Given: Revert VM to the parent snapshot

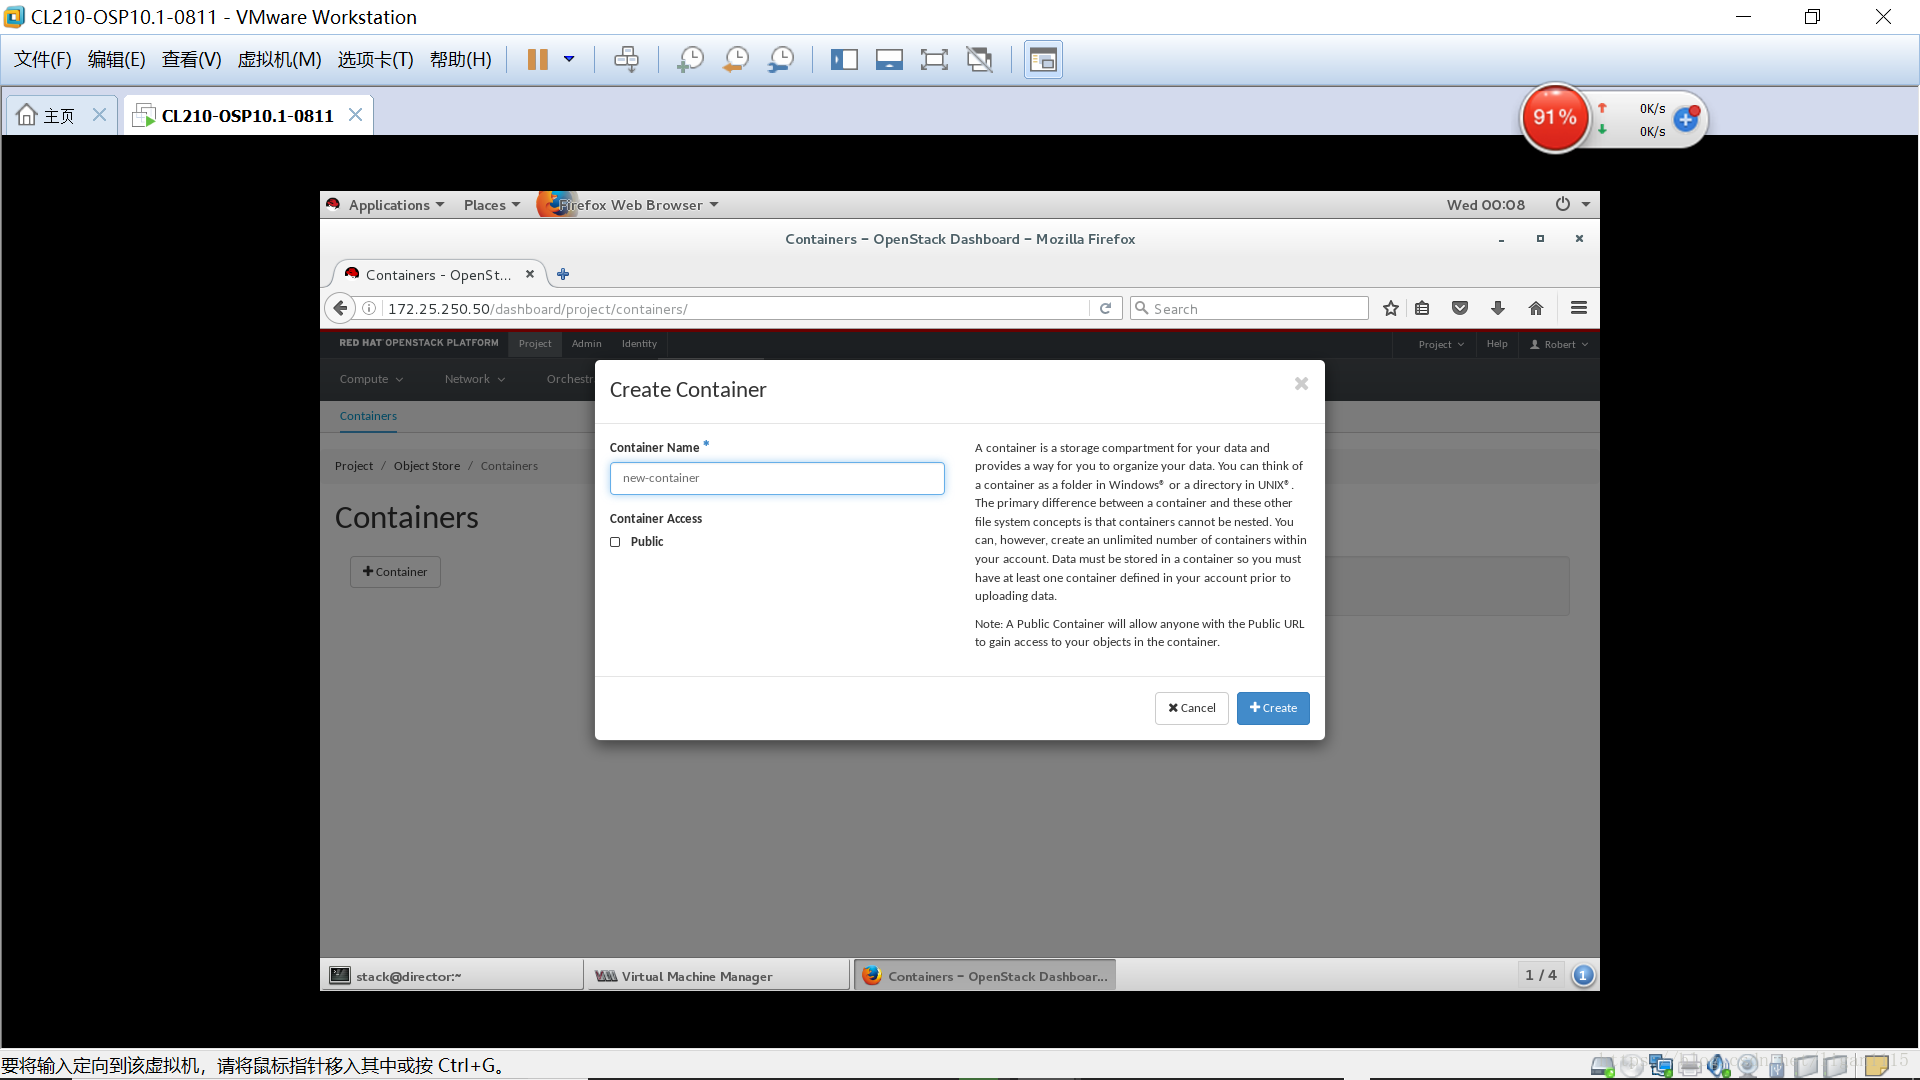Looking at the screenshot, I should tap(735, 59).
